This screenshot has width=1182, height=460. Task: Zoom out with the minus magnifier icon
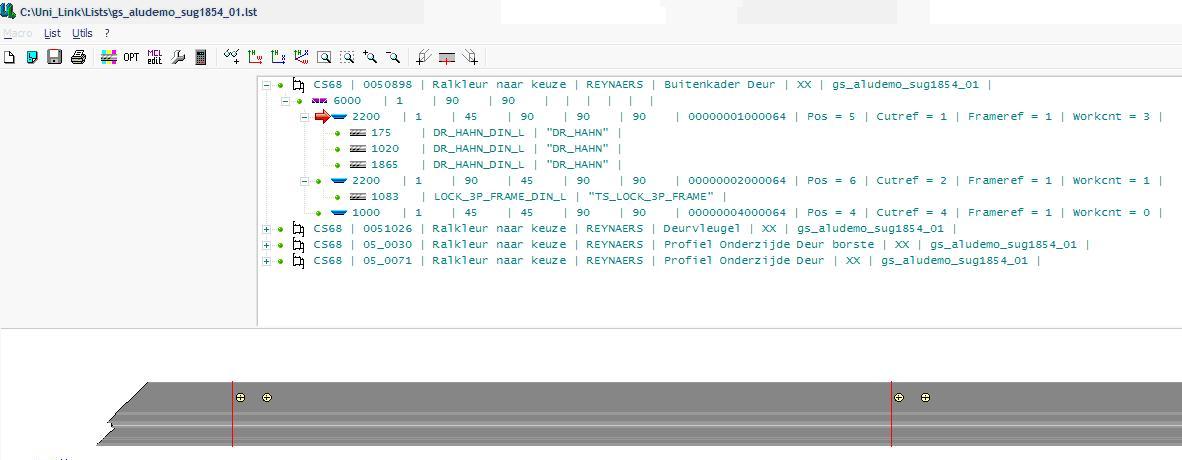click(393, 57)
